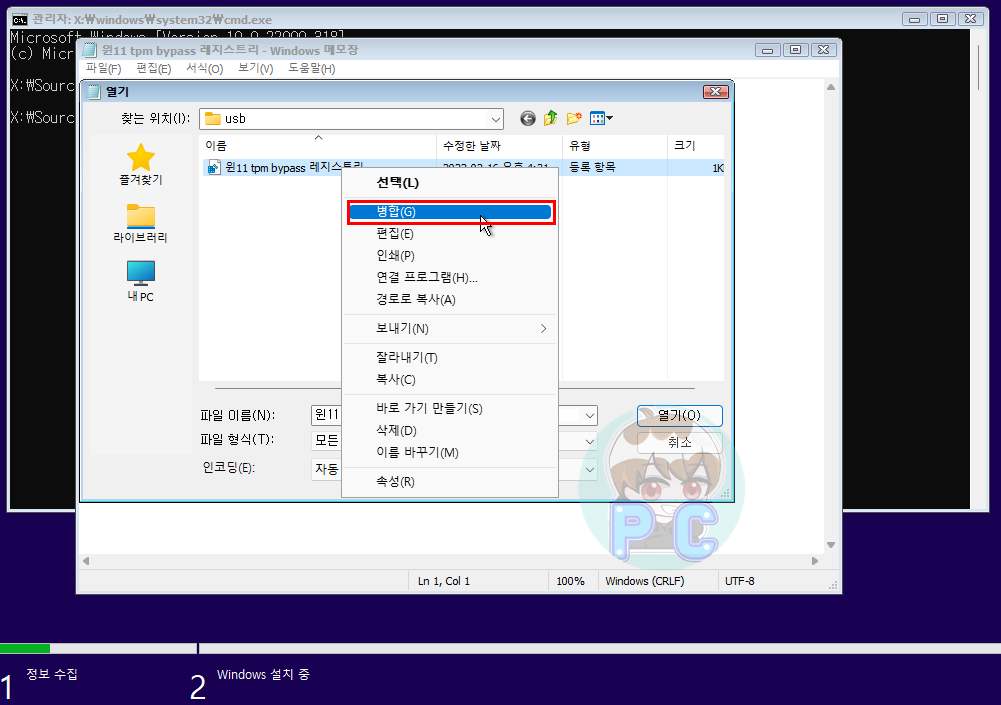Sort by 크기 column header
Image resolution: width=1001 pixels, height=705 pixels.
click(696, 146)
